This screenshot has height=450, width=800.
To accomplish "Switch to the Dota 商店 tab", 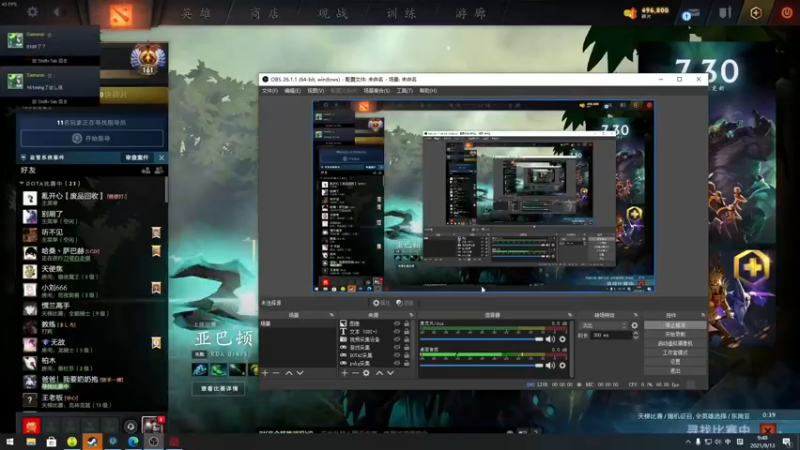I will (265, 14).
